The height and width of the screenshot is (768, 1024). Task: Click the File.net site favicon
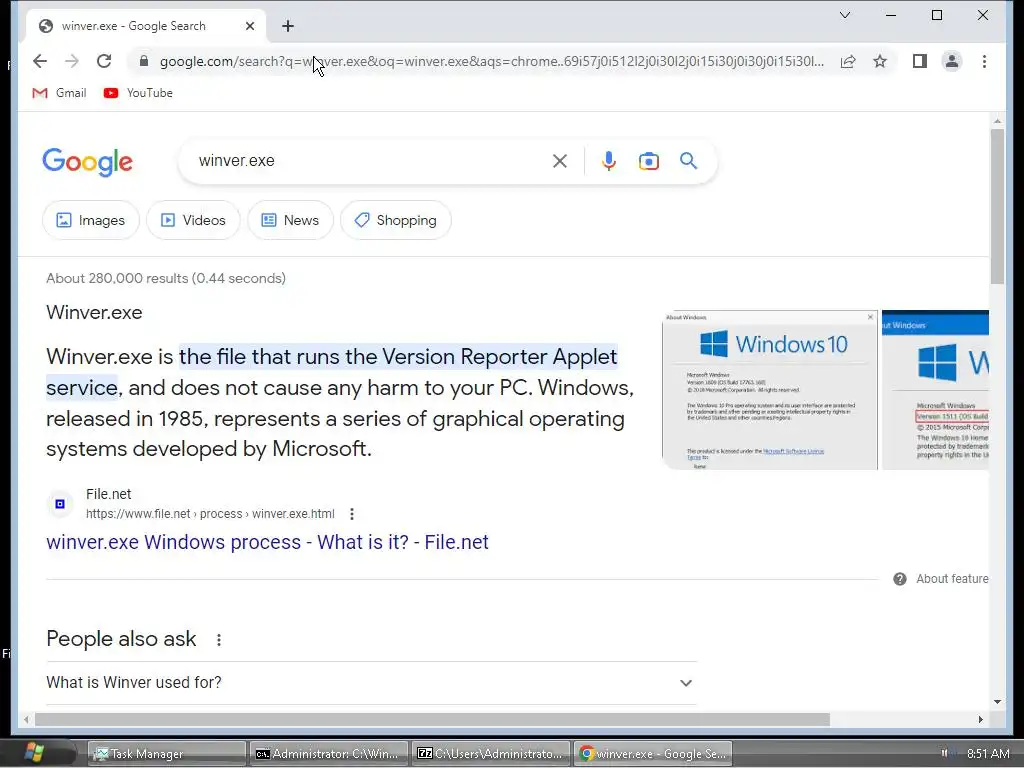[60, 504]
